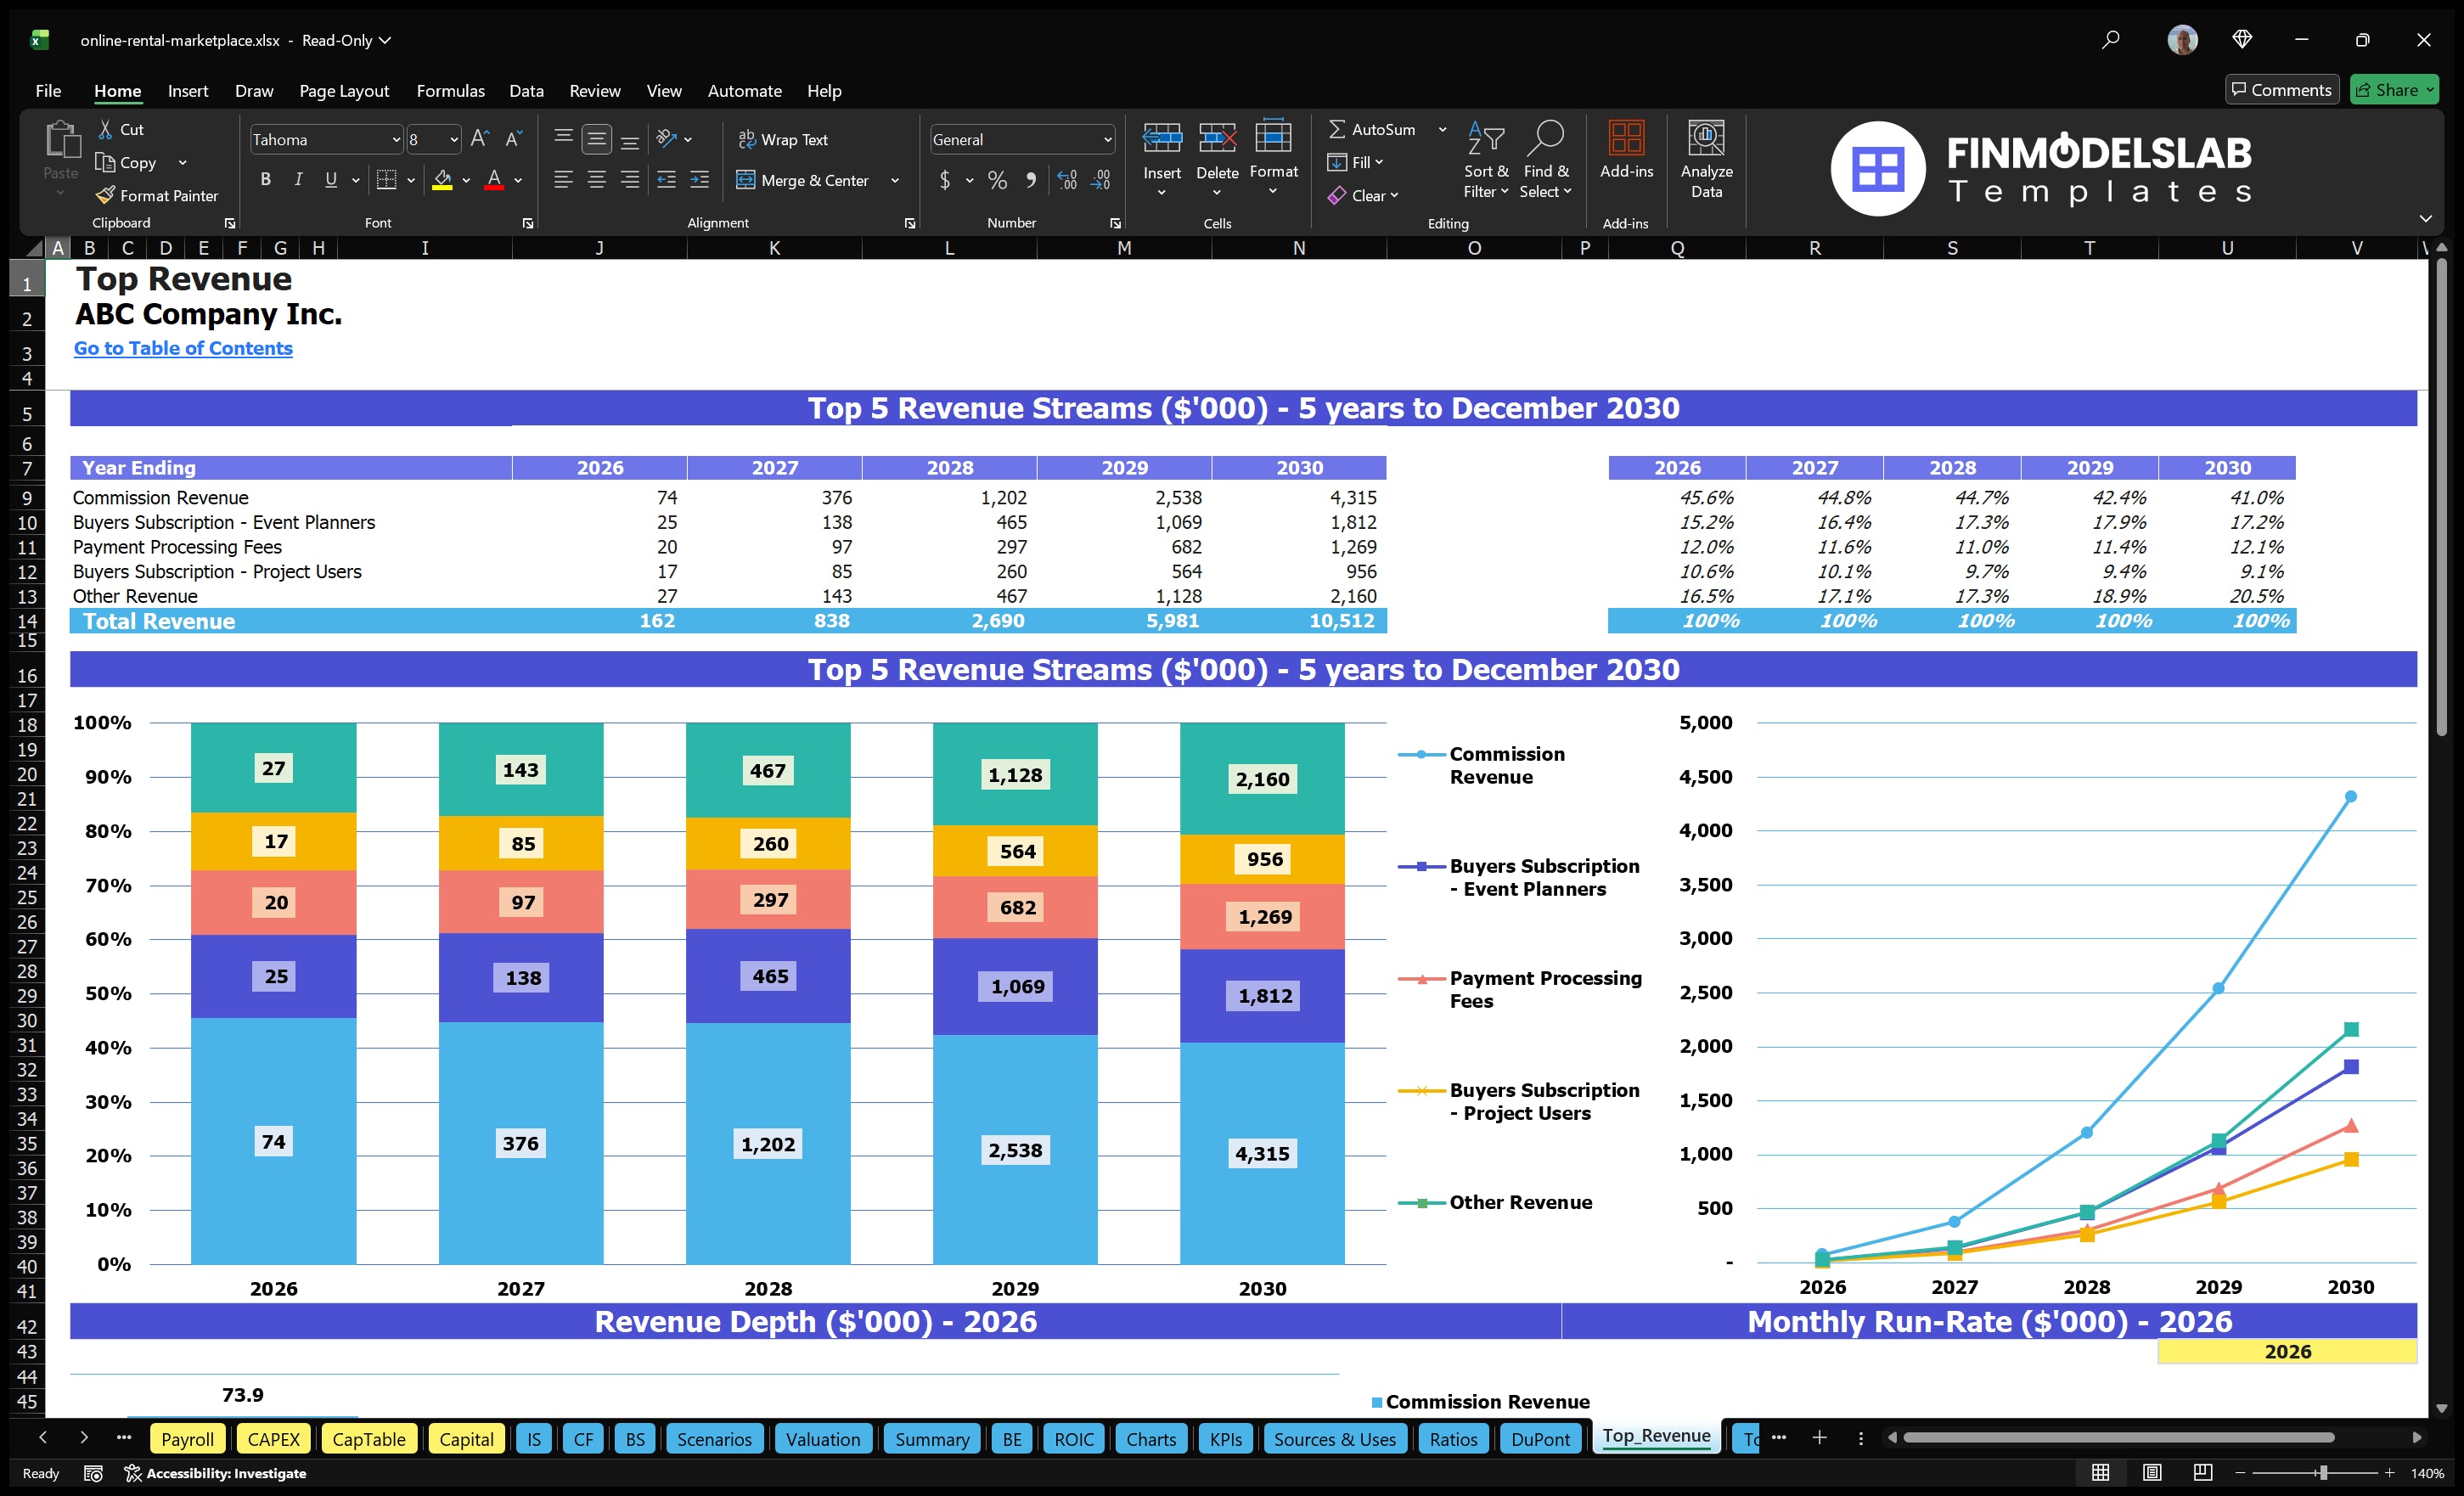The image size is (2464, 1496).
Task: Apply red font color swatch
Action: coord(494,181)
